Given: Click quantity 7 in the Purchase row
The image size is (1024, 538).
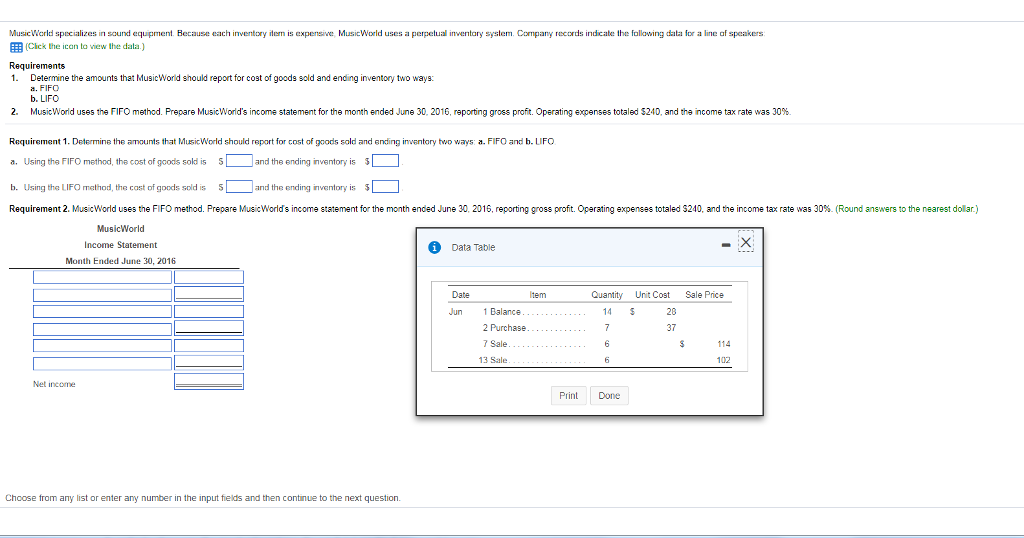Looking at the screenshot, I should [x=607, y=328].
